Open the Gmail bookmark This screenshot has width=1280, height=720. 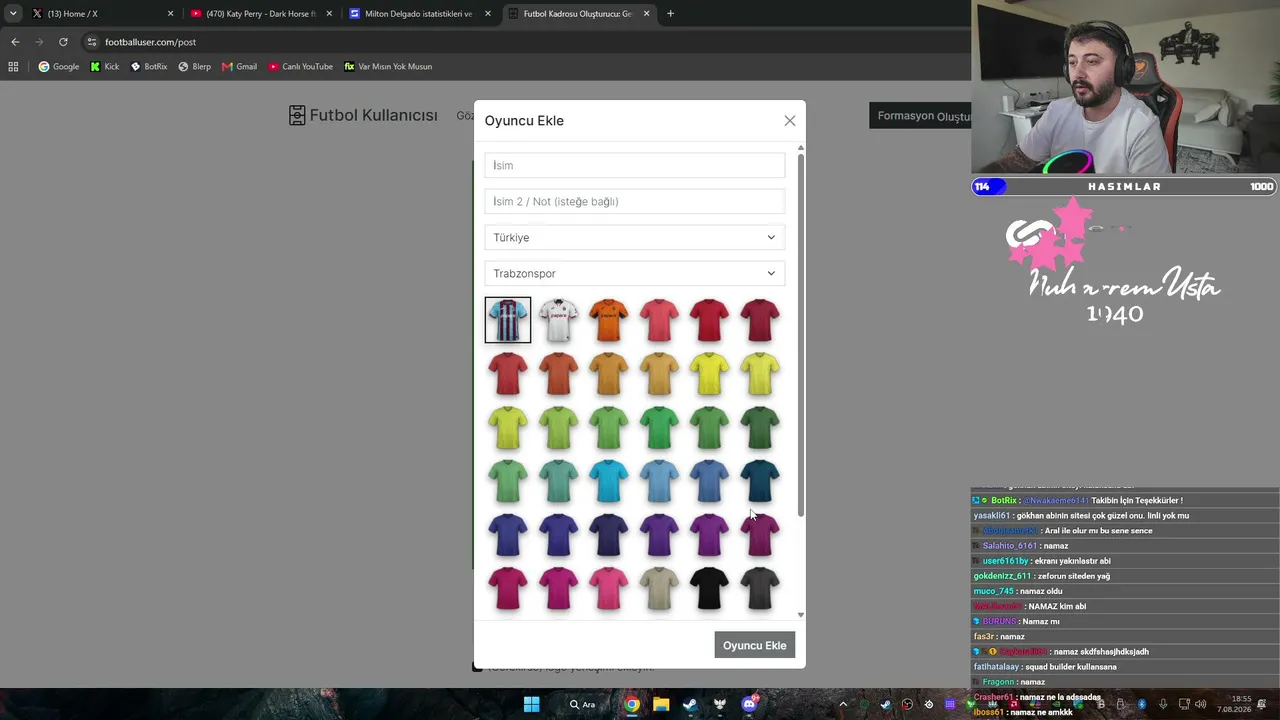coord(240,67)
